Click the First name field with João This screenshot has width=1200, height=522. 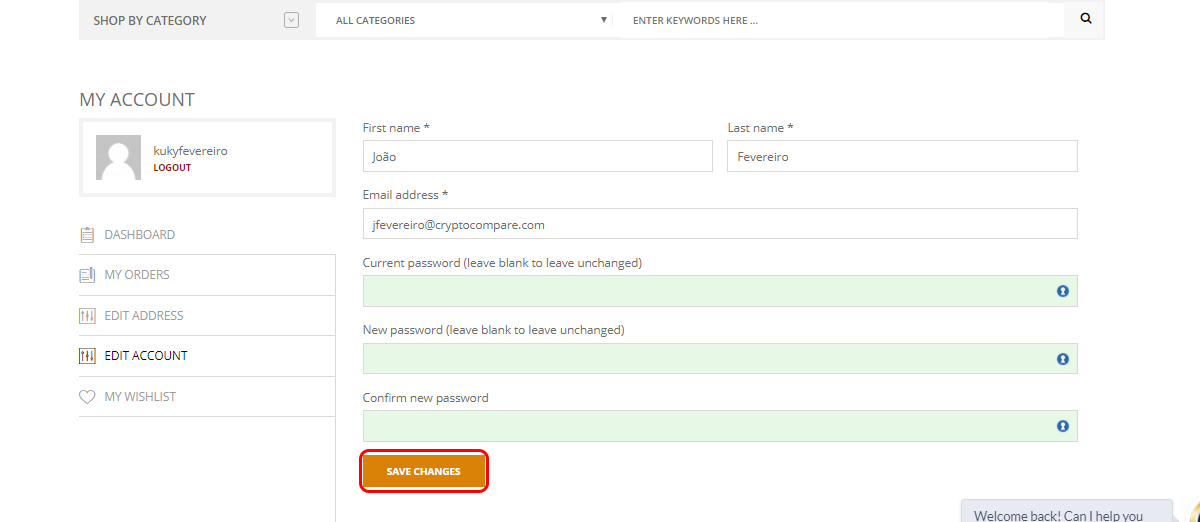538,156
